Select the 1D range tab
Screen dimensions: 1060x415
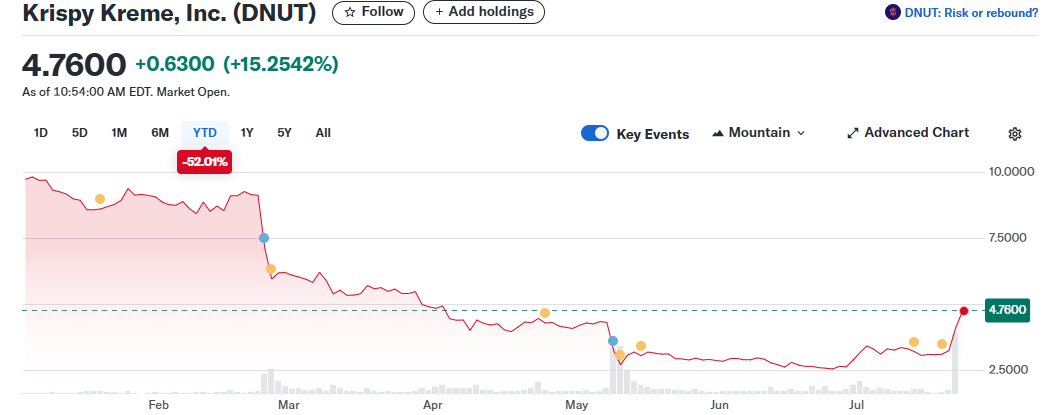click(x=41, y=132)
